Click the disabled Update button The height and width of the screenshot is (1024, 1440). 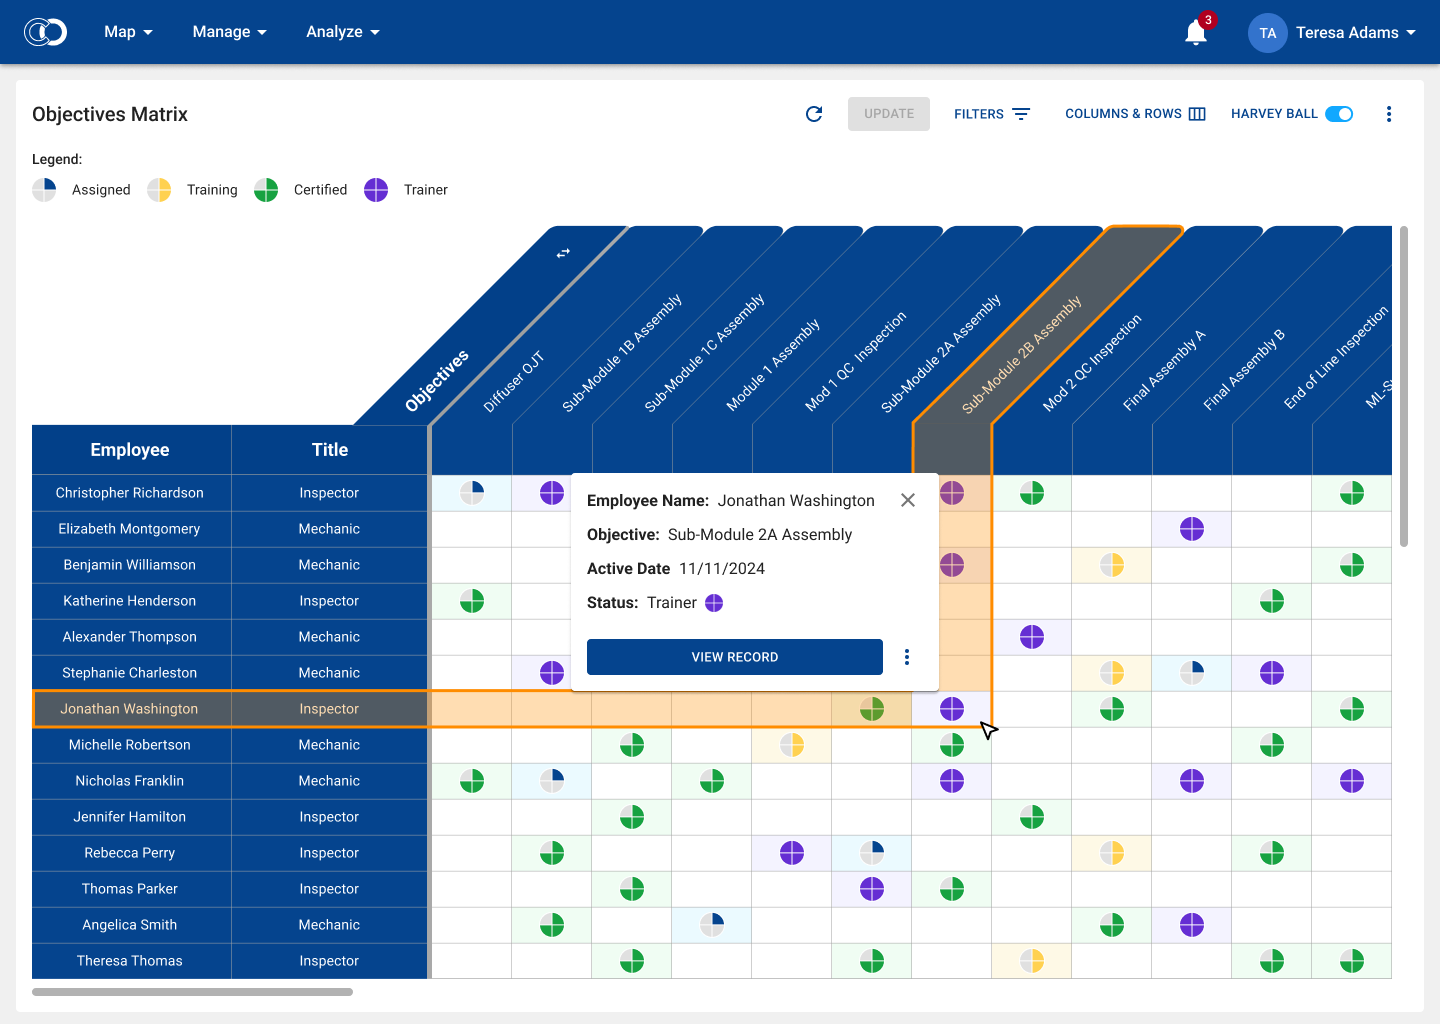(888, 114)
